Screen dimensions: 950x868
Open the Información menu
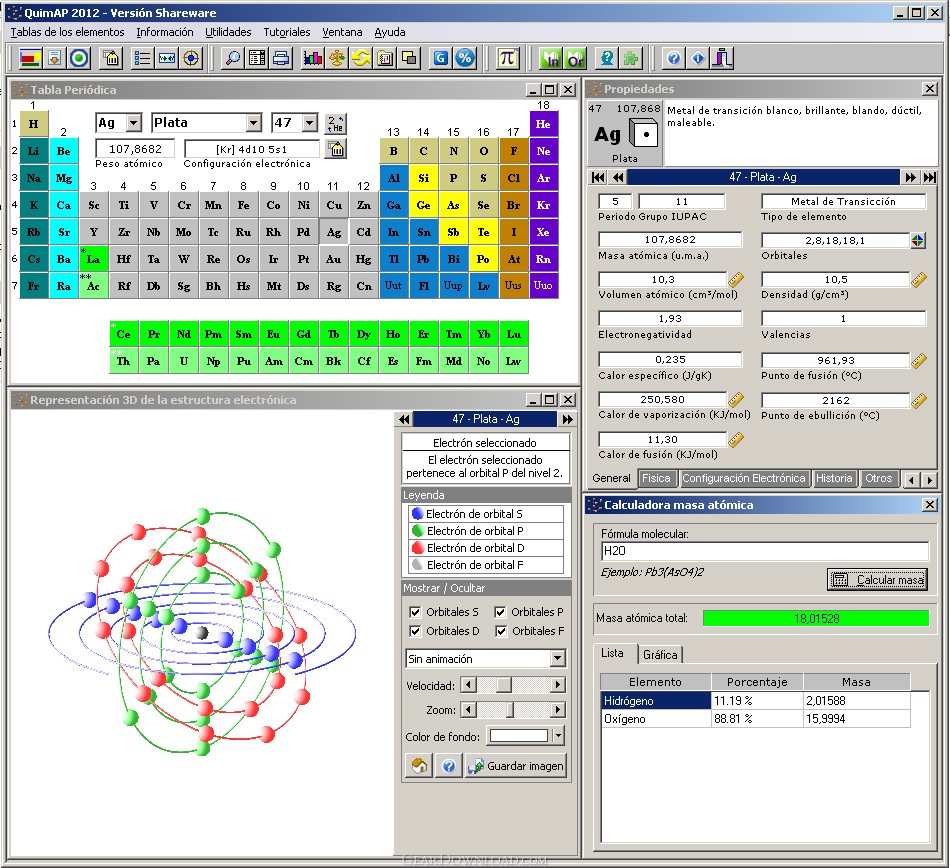coord(164,32)
